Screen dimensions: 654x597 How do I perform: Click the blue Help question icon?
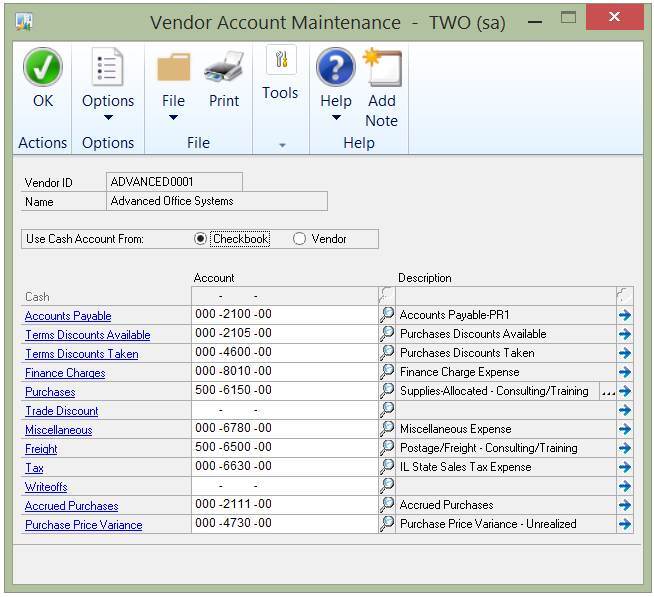tap(336, 67)
